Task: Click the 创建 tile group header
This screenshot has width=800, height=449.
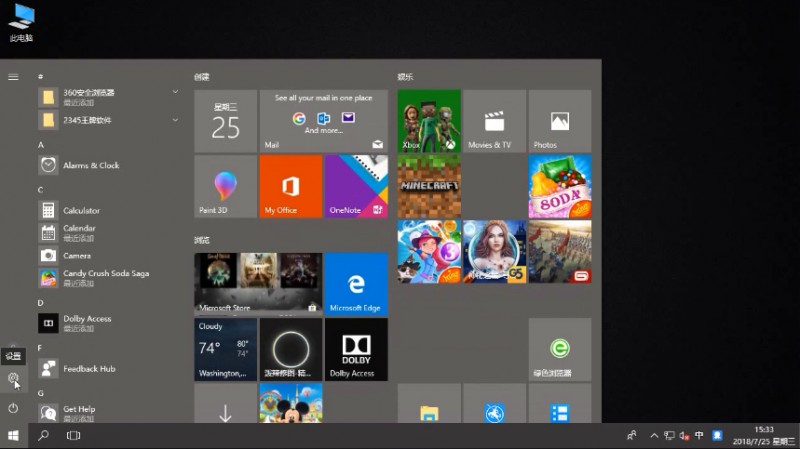Action: tap(202, 77)
